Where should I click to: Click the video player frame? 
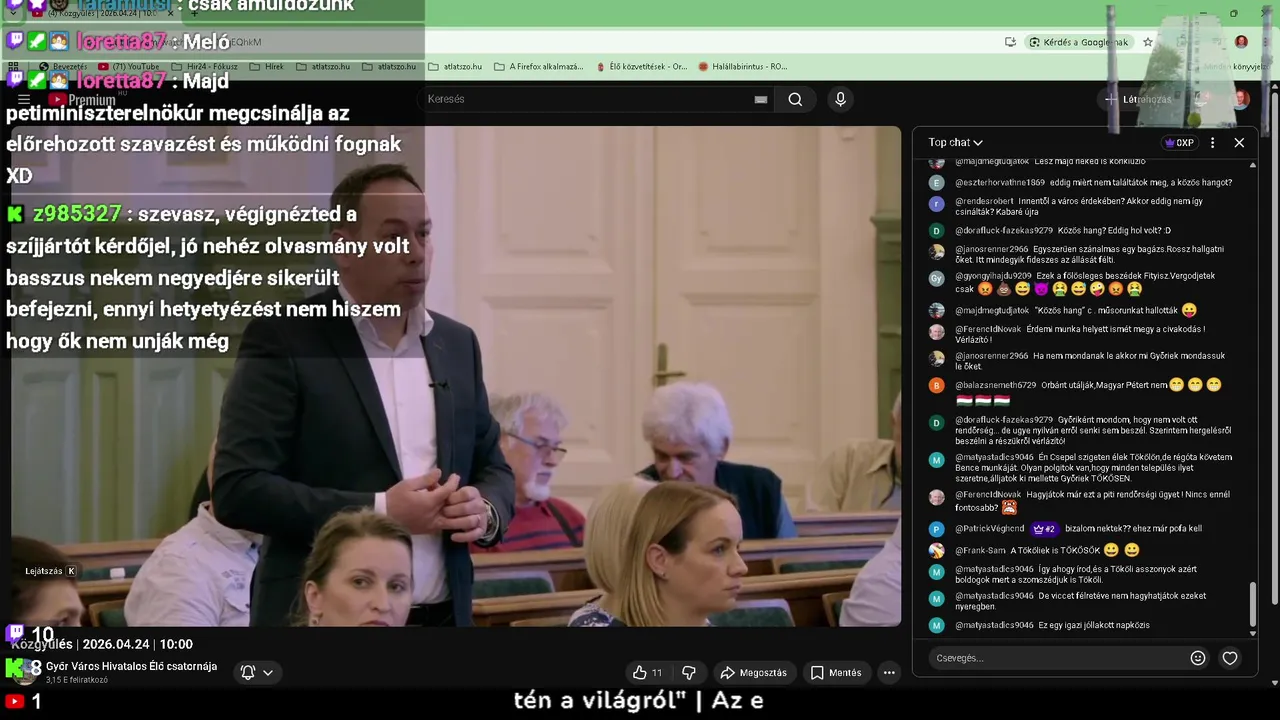(456, 376)
